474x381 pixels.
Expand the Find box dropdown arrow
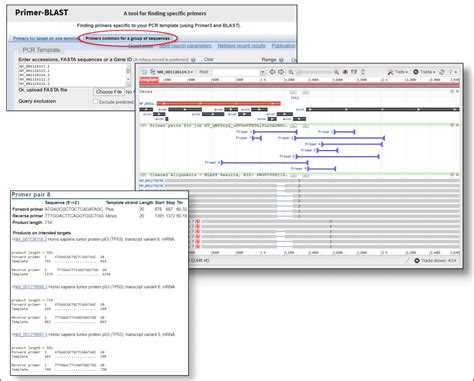click(x=262, y=72)
